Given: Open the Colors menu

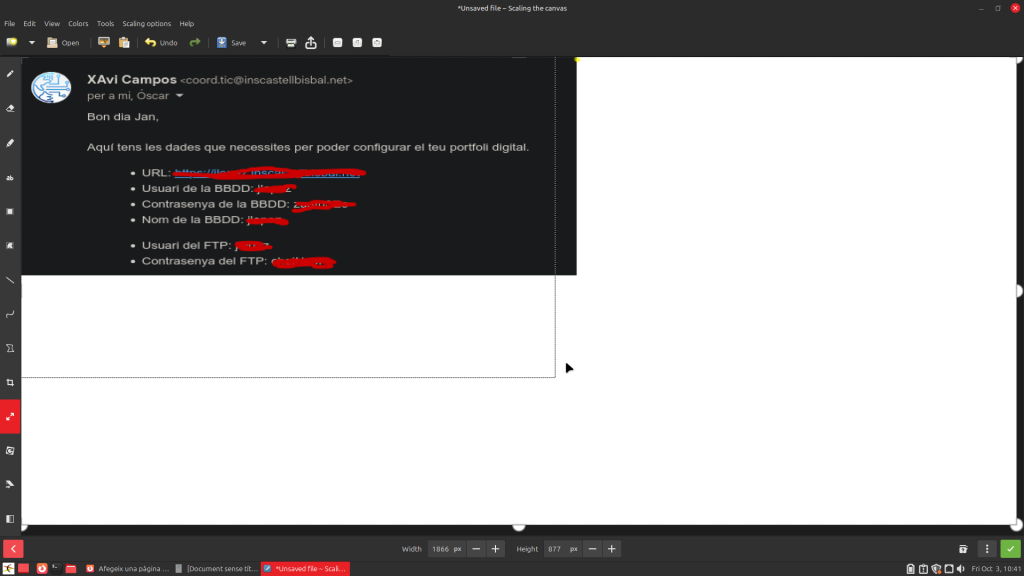Looking at the screenshot, I should pyautogui.click(x=78, y=23).
